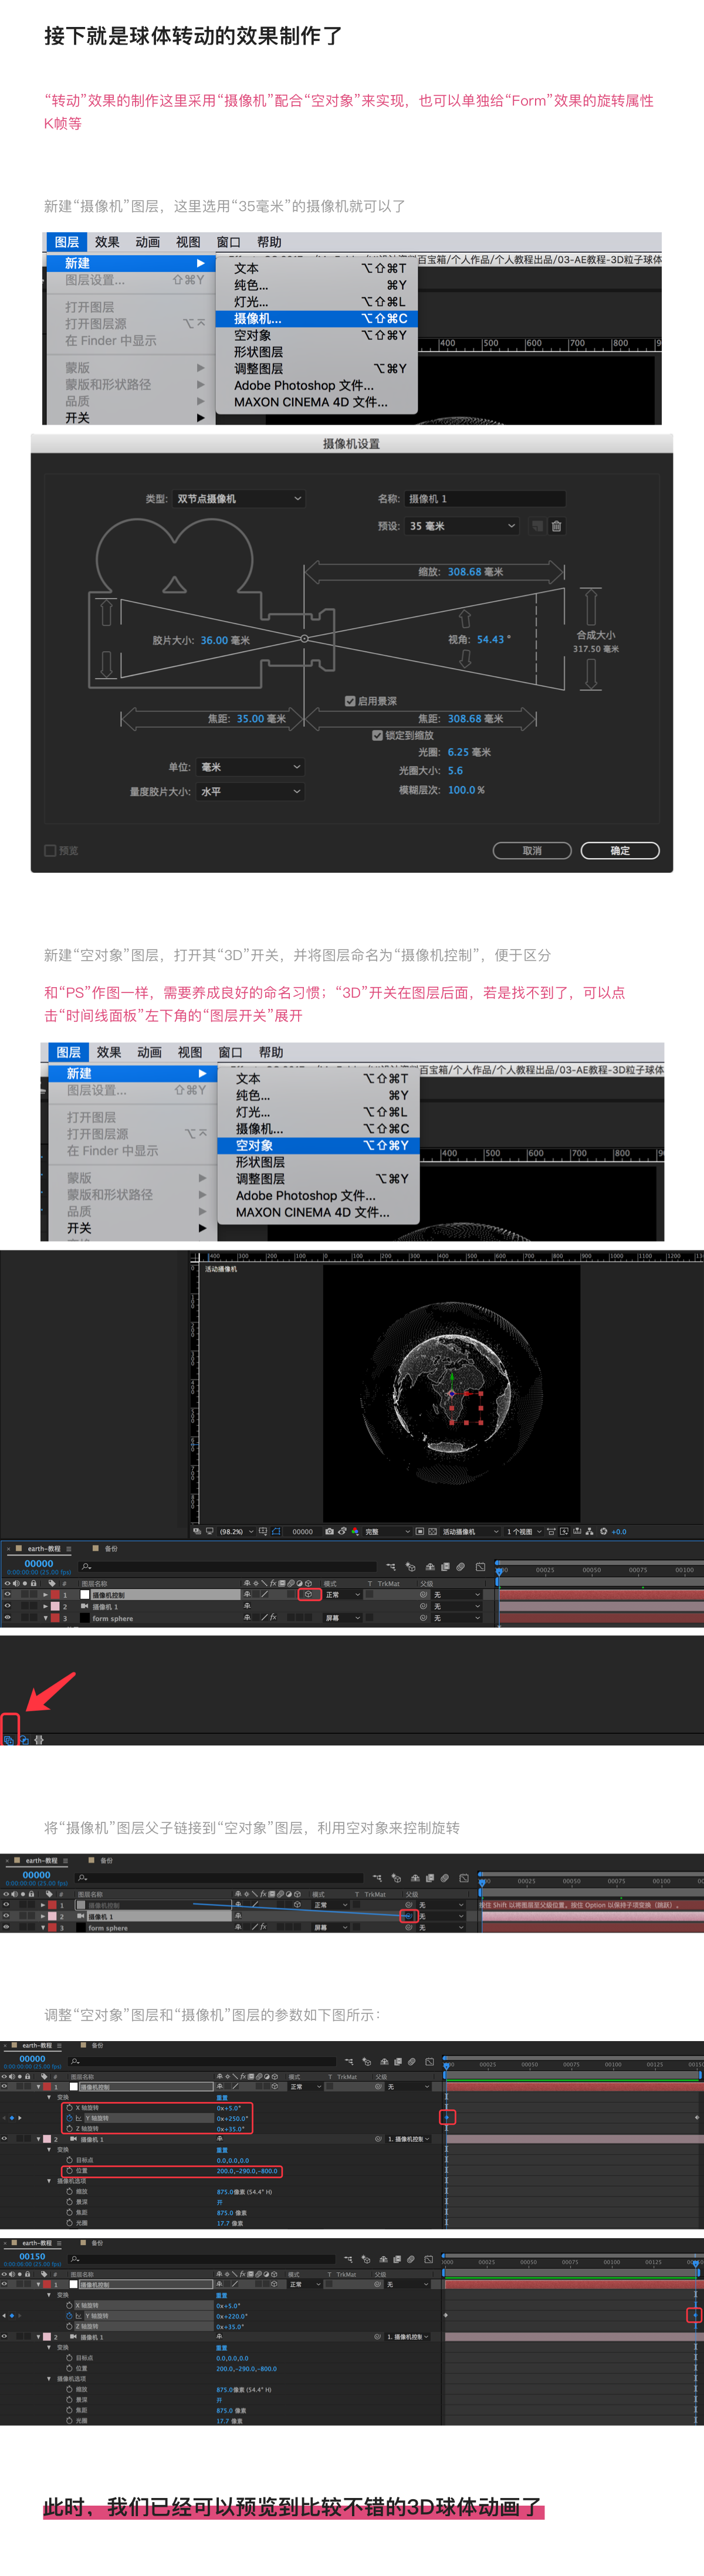This screenshot has width=704, height=2576.
Task: Open the (98.2%) magnification dropdown
Action: click(236, 1531)
